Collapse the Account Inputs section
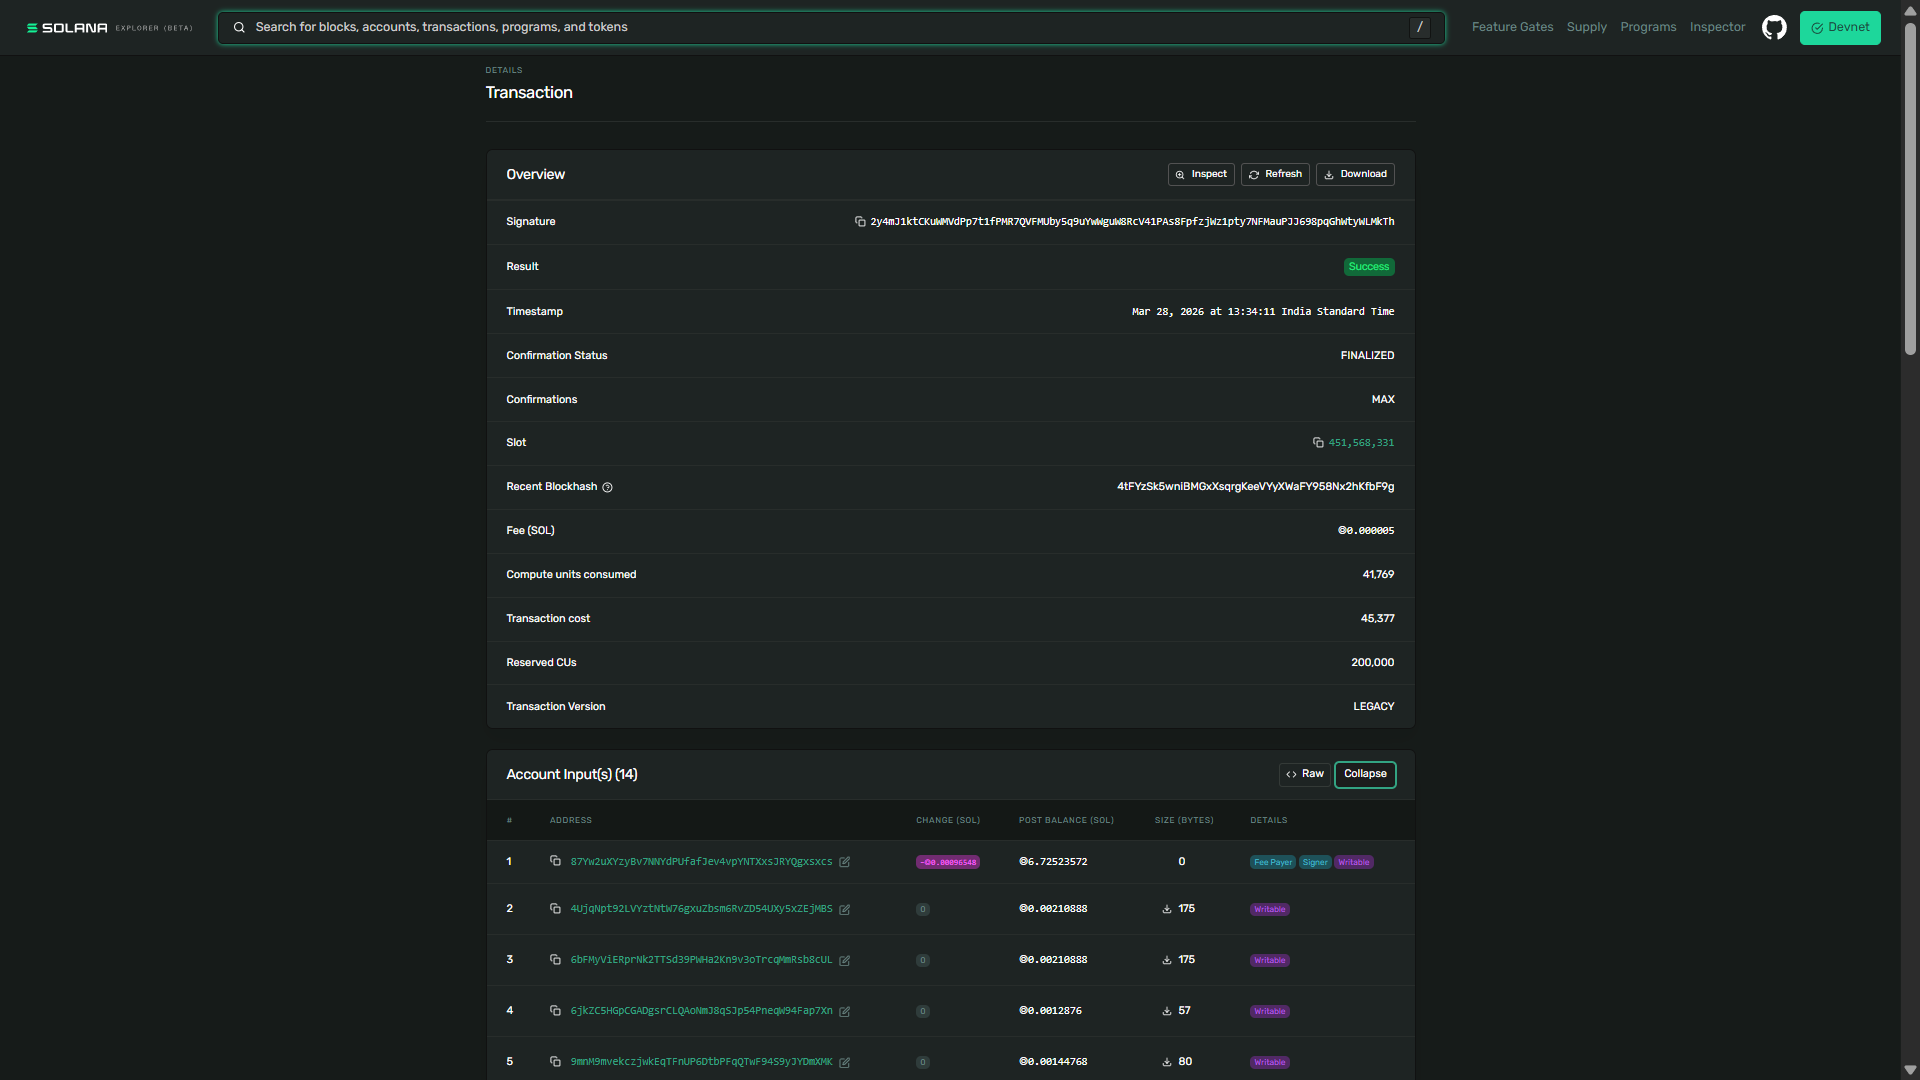1920x1080 pixels. (x=1365, y=775)
